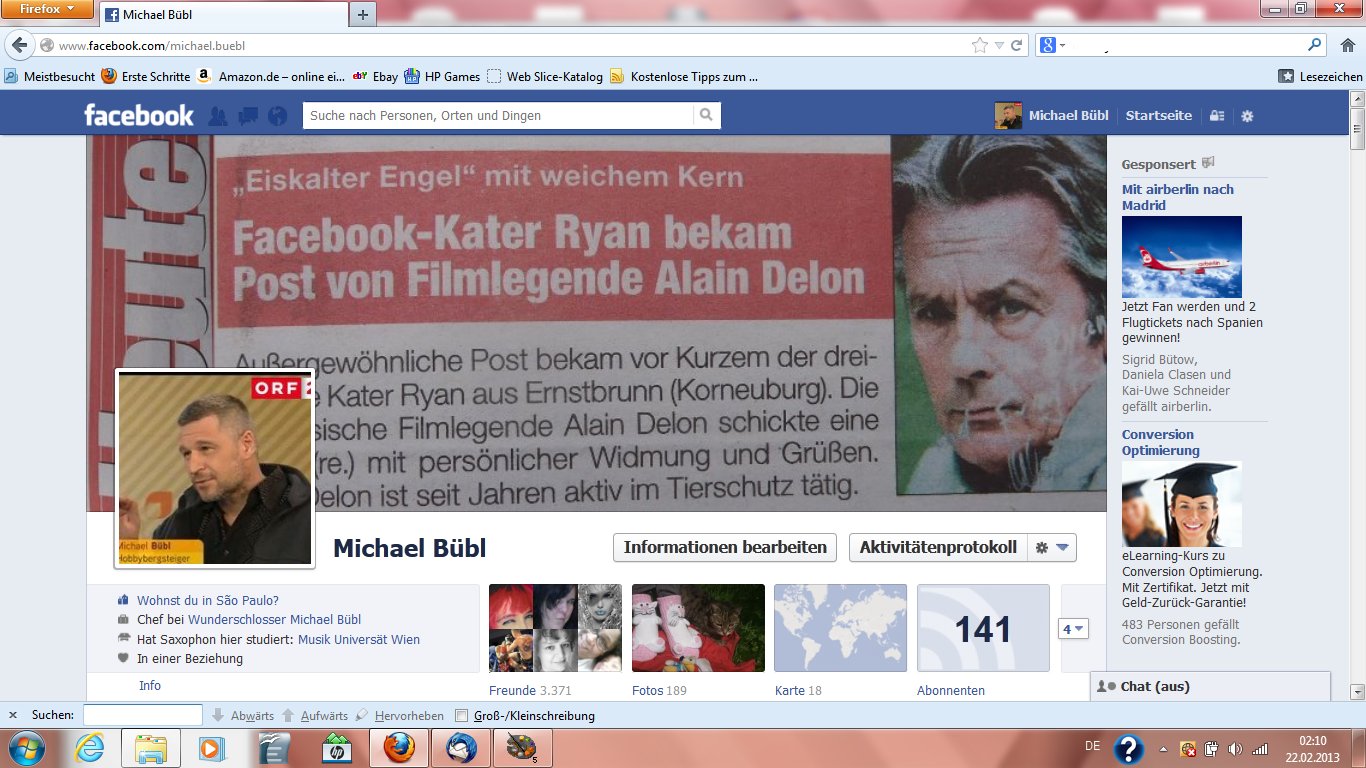This screenshot has height=768, width=1366.
Task: Open Kostenlose Tipps feed bookmark
Action: [684, 76]
